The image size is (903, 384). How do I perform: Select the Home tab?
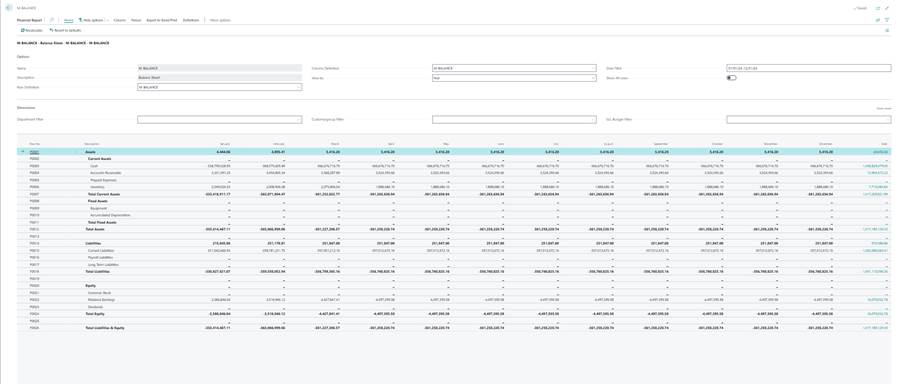coord(69,20)
